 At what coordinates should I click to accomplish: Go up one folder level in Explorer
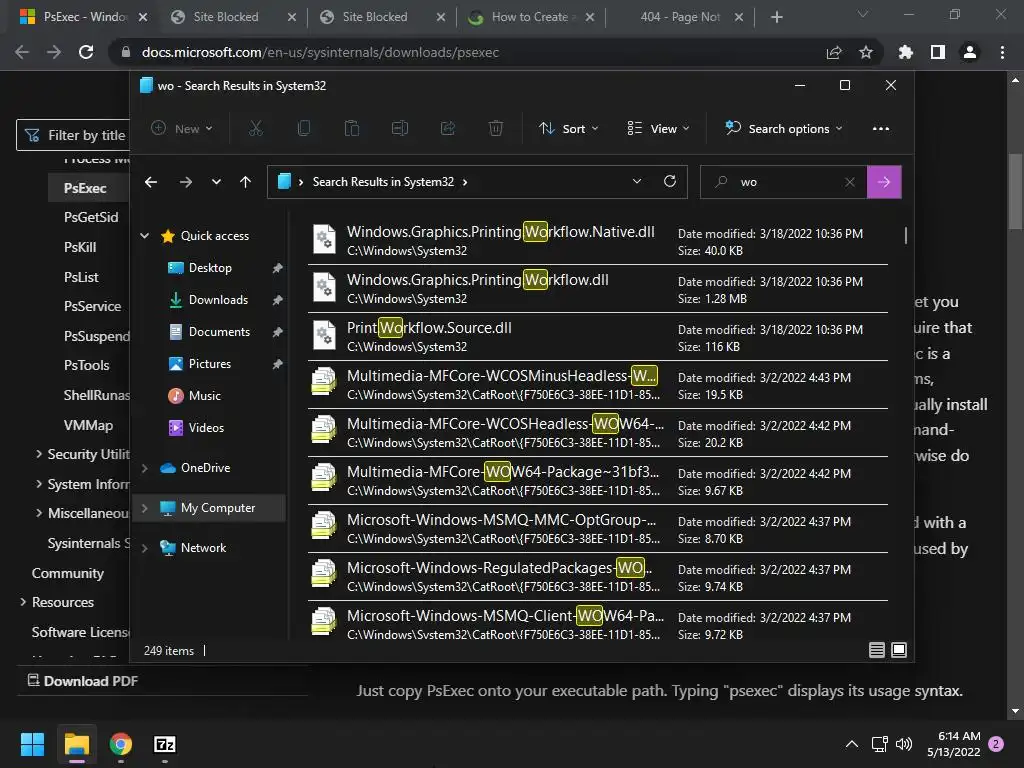tap(246, 182)
